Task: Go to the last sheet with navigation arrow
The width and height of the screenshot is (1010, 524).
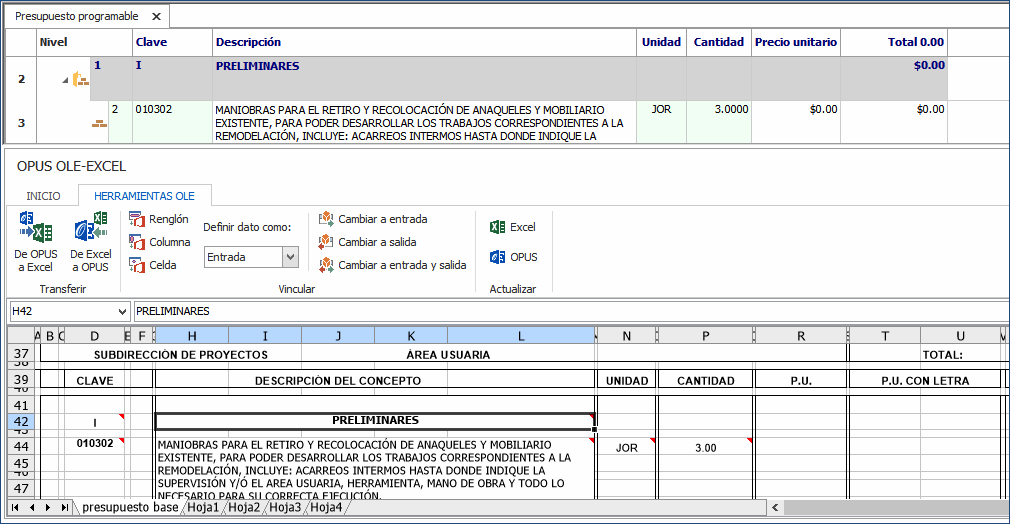Action: coord(64,508)
